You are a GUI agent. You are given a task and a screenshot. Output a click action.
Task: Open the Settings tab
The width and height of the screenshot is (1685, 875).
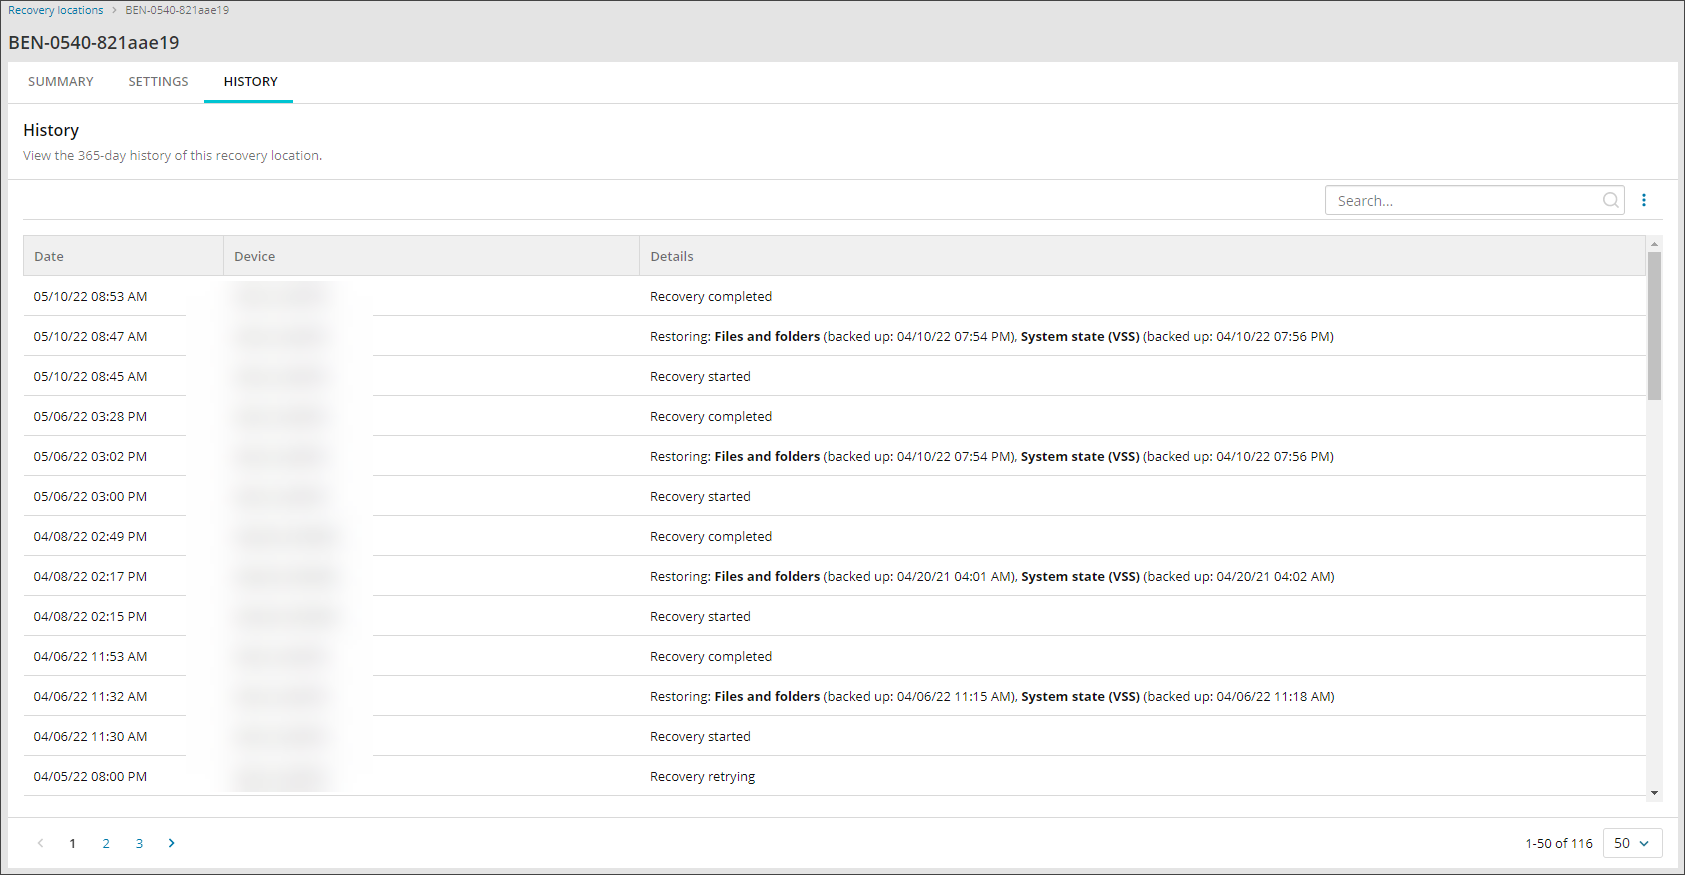click(x=158, y=82)
